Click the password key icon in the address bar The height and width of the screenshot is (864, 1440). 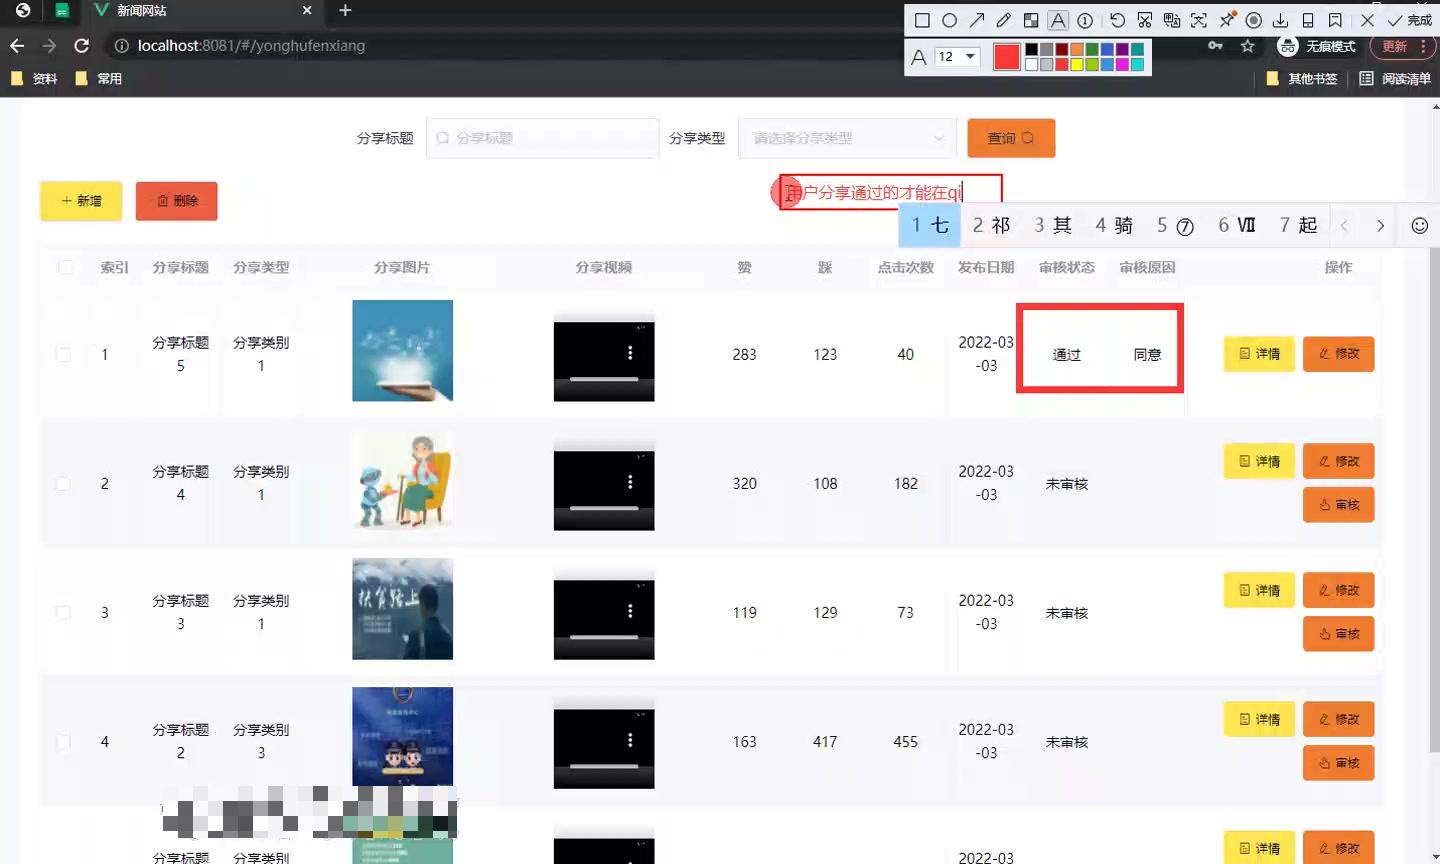(1215, 46)
